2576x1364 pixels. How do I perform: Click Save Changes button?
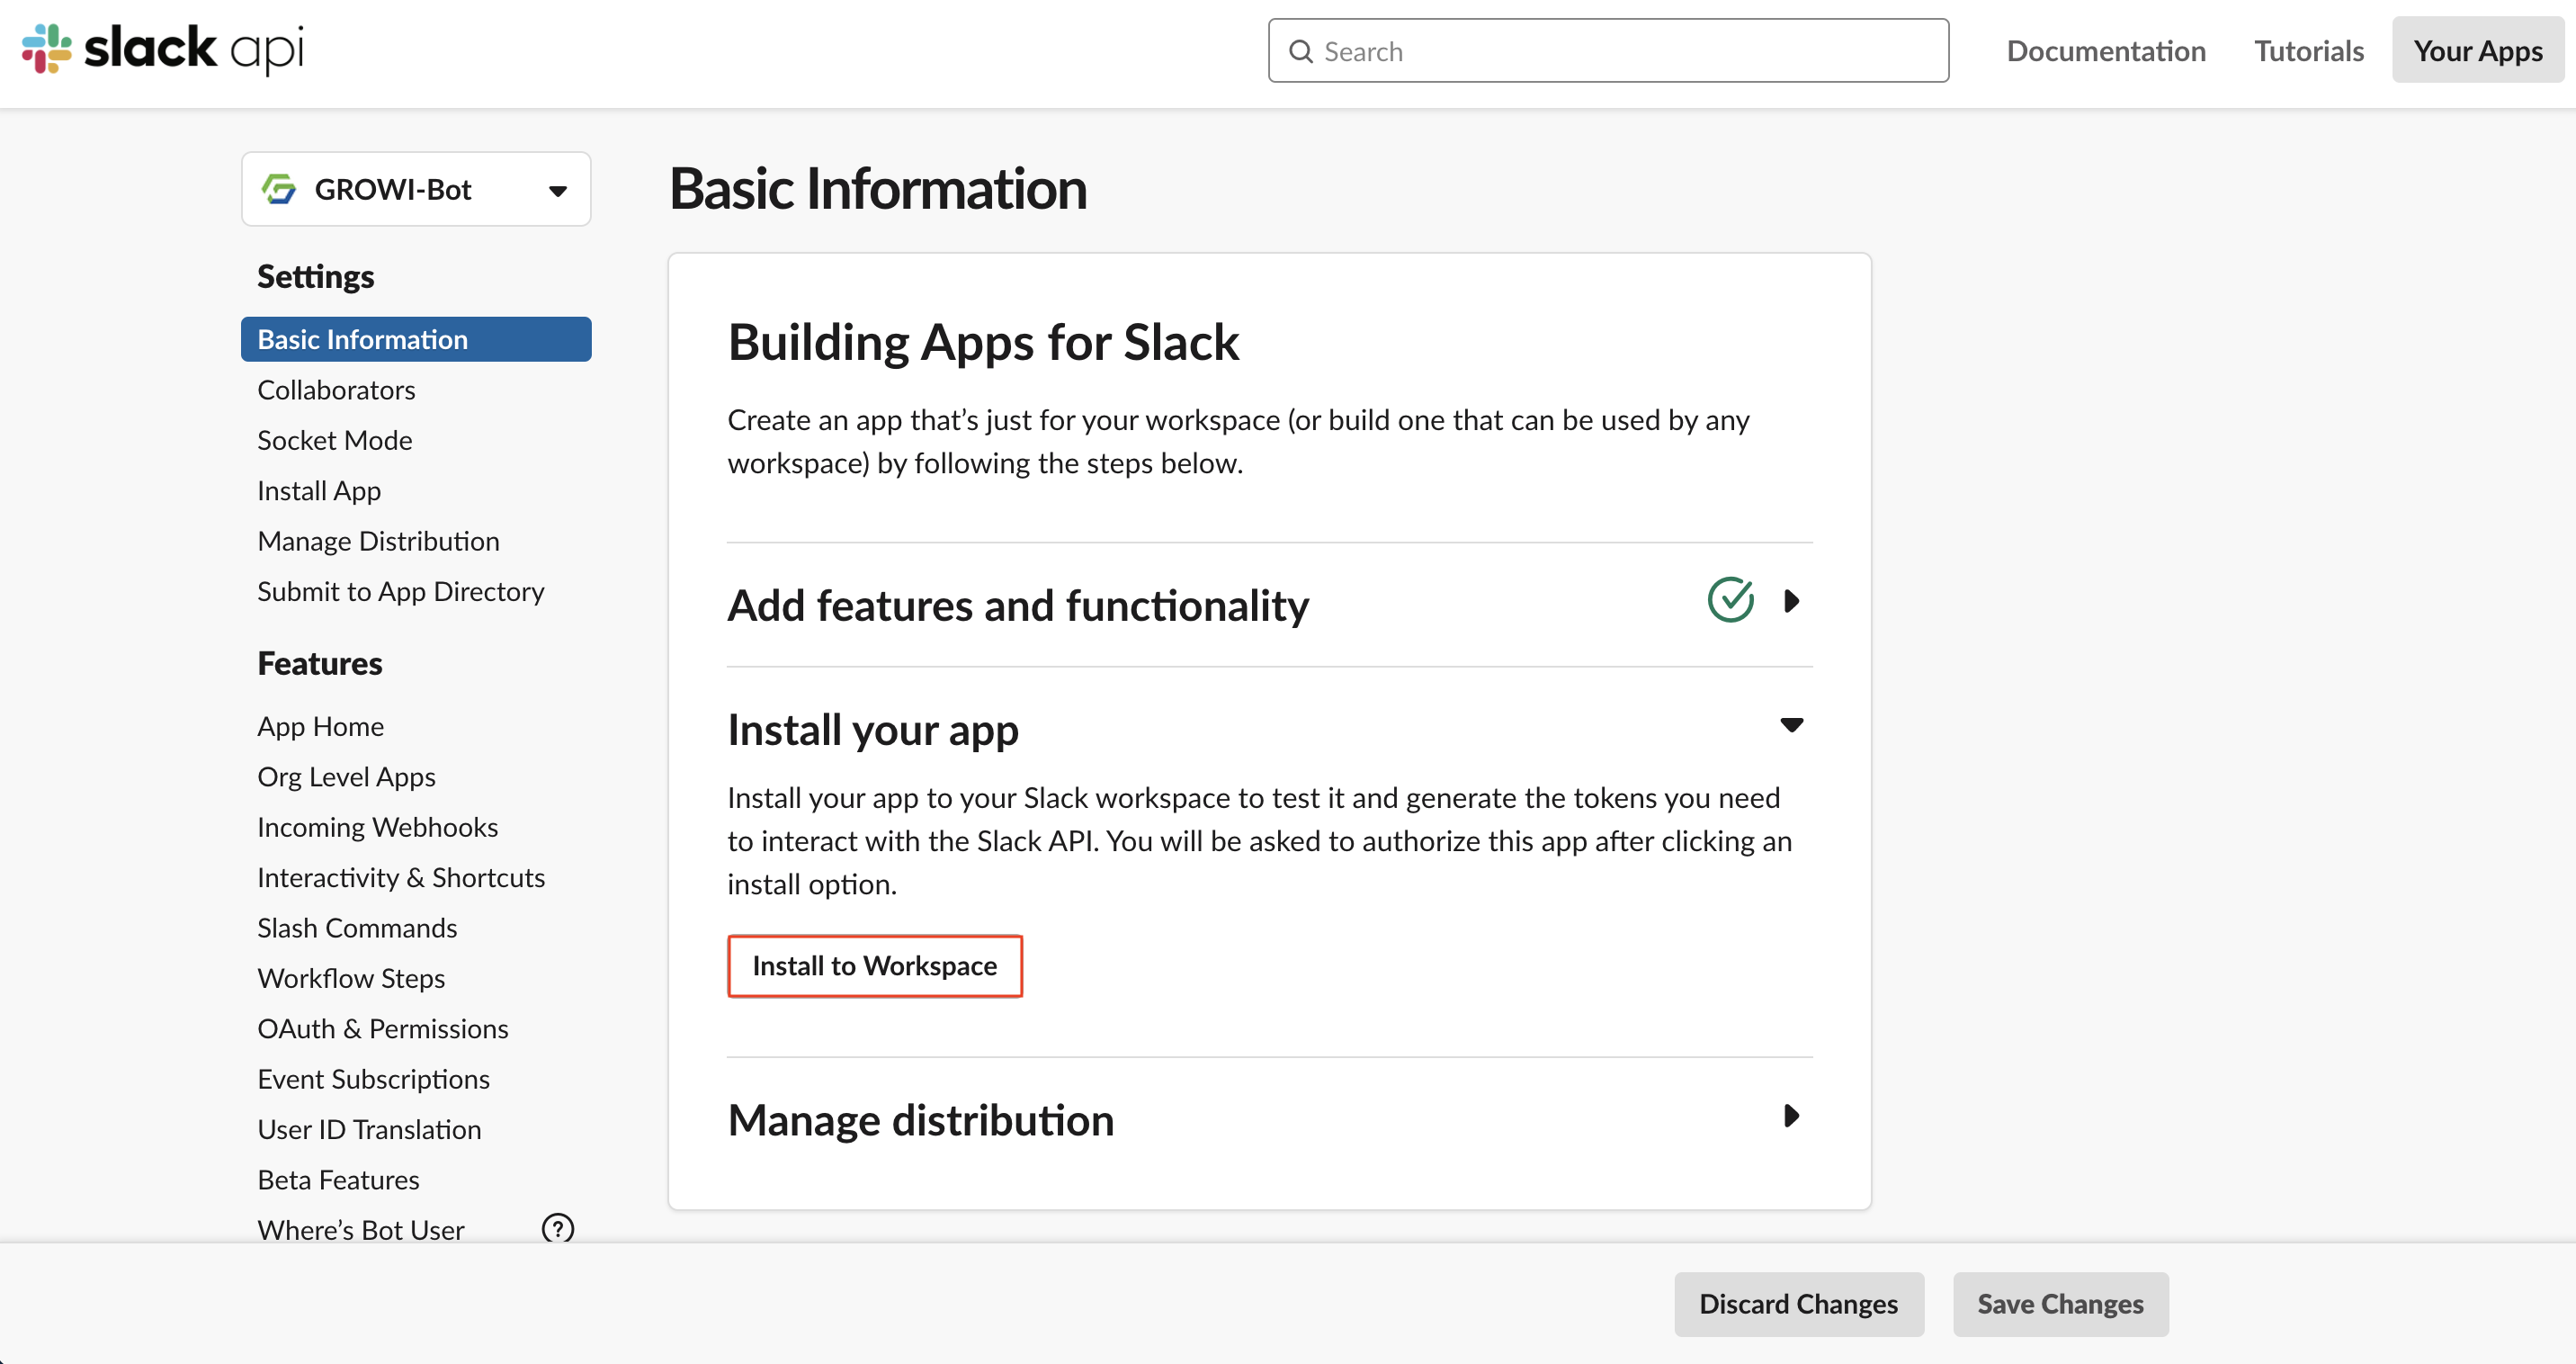[2061, 1304]
